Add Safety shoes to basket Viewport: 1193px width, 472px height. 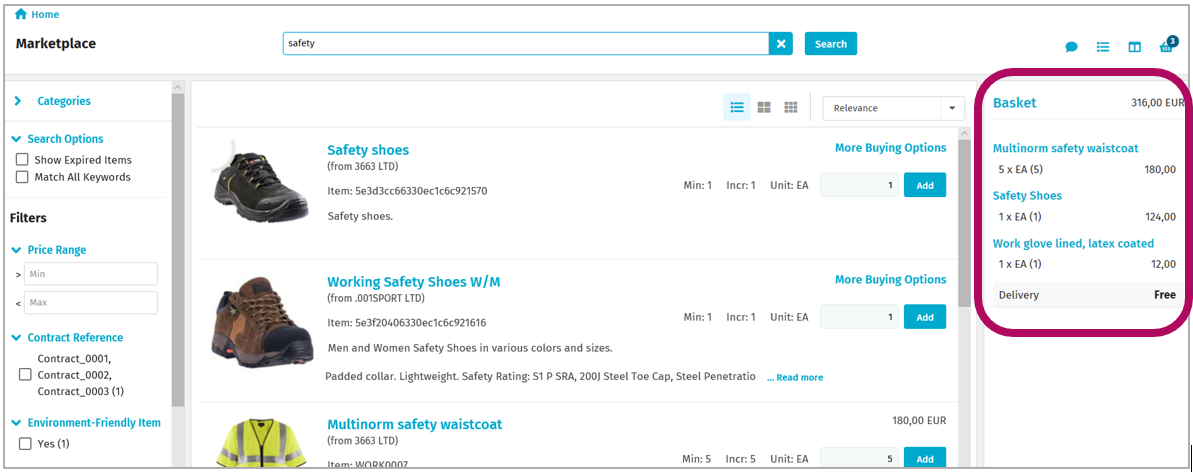coord(924,185)
